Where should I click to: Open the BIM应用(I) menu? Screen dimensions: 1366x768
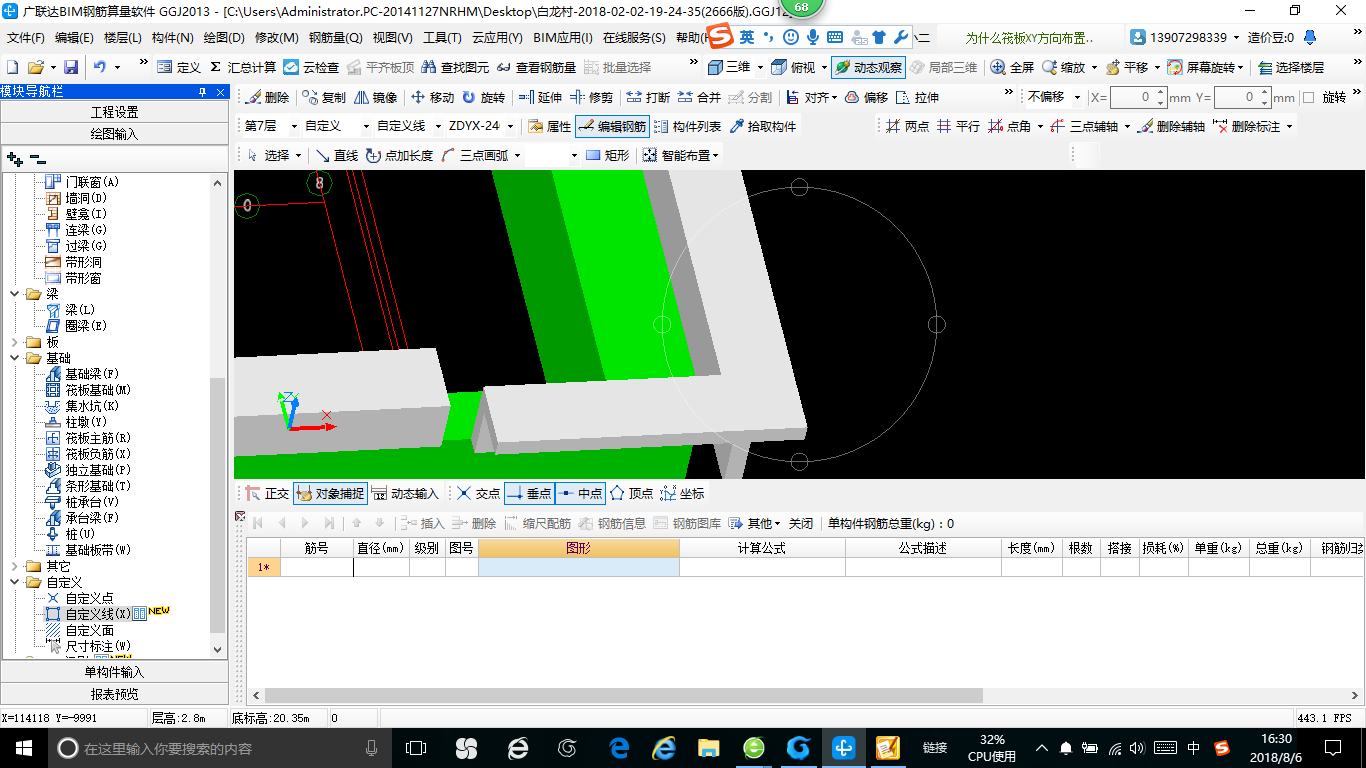click(x=562, y=38)
